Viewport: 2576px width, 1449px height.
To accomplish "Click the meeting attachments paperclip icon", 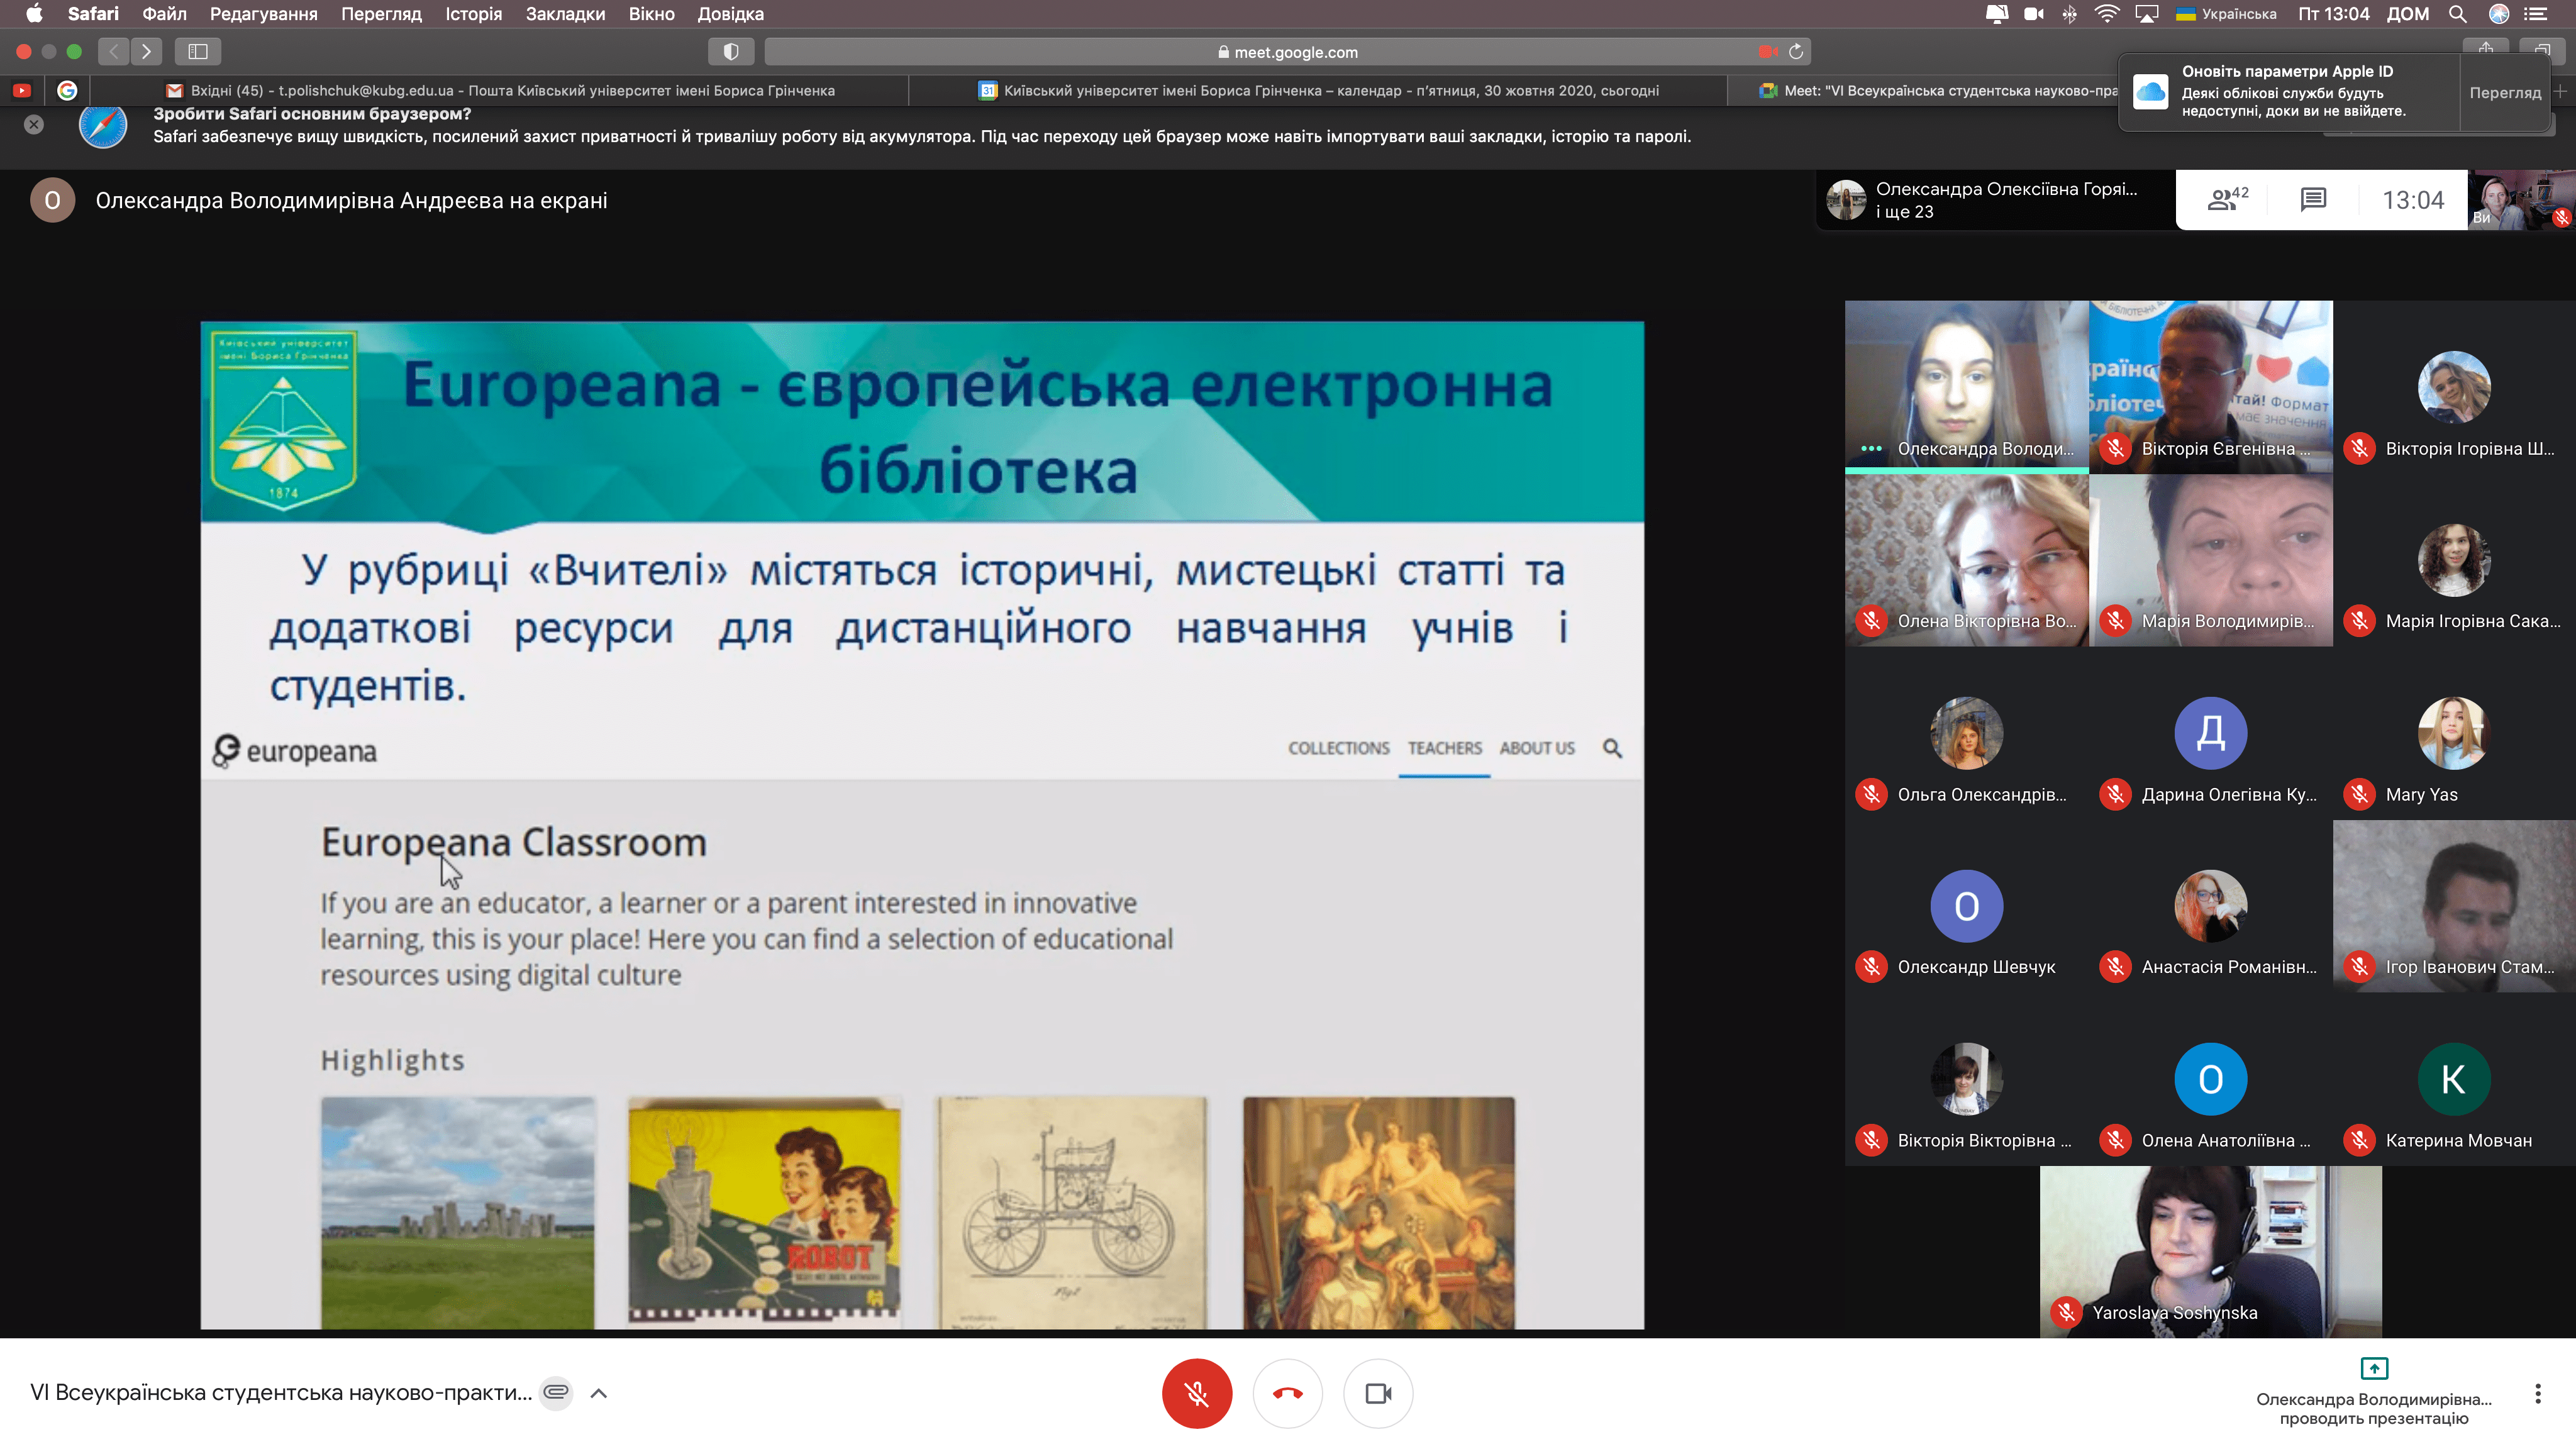I will 556,1392.
